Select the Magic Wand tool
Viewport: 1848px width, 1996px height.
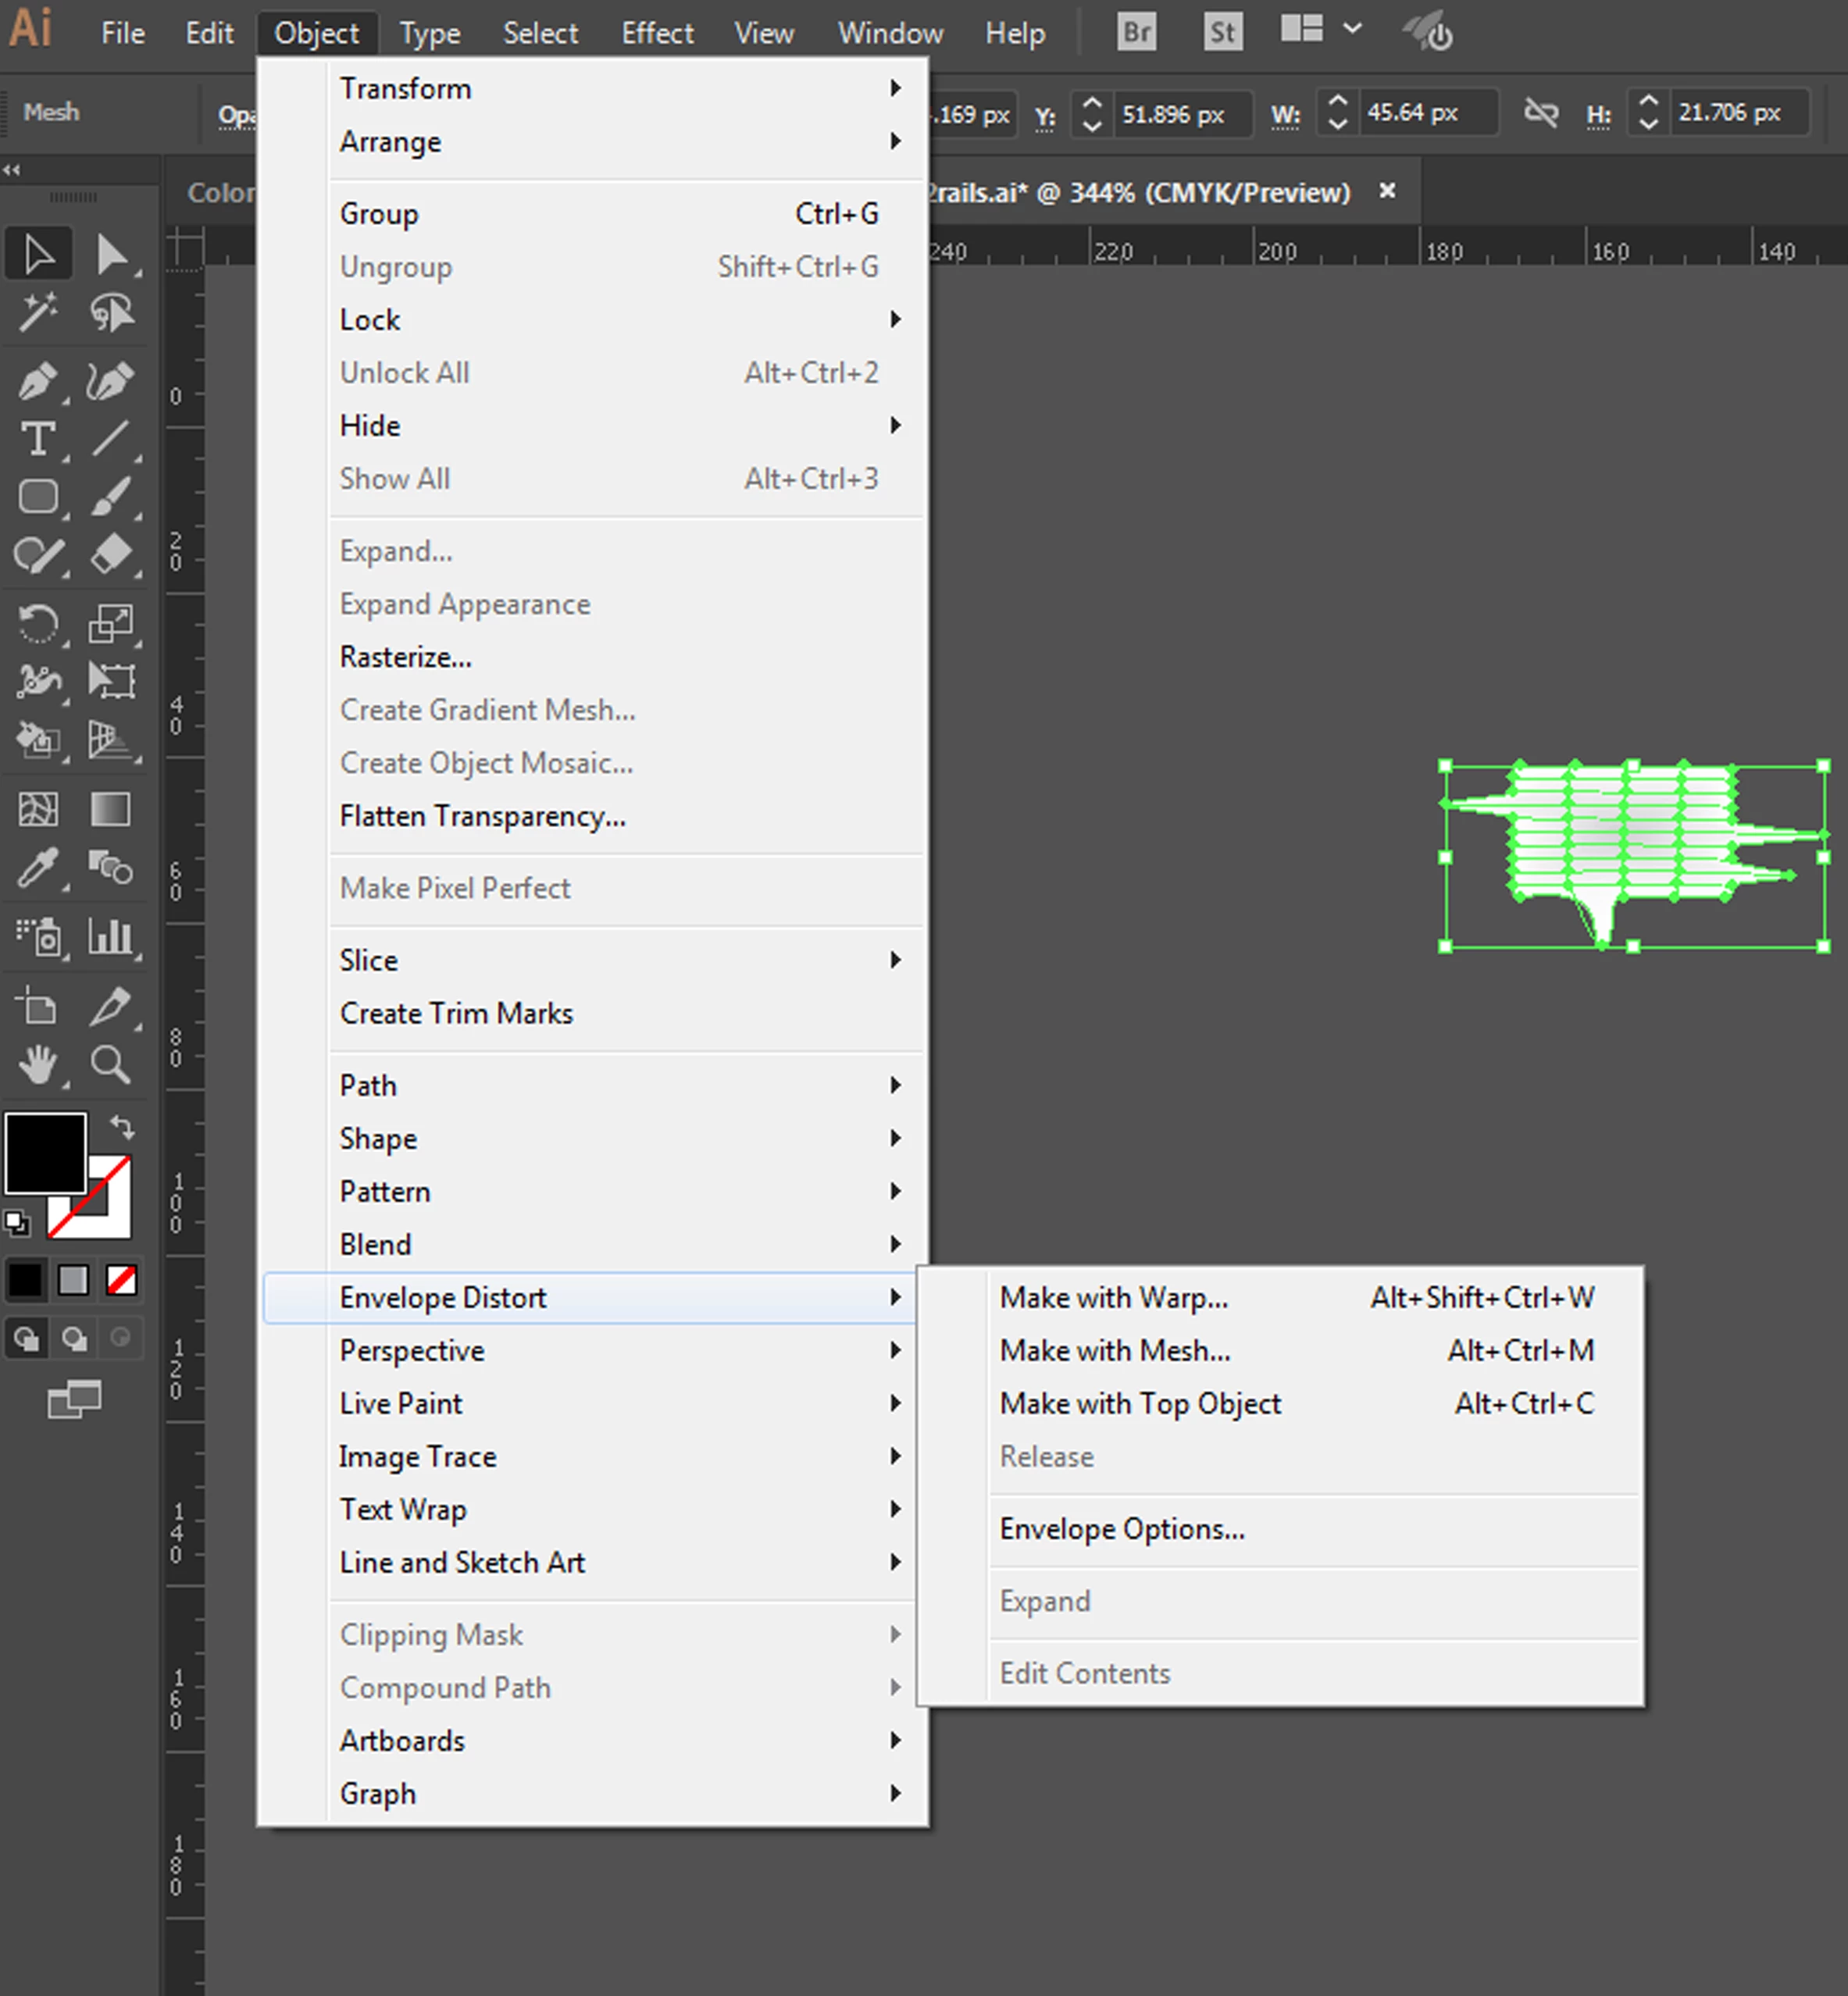[38, 313]
